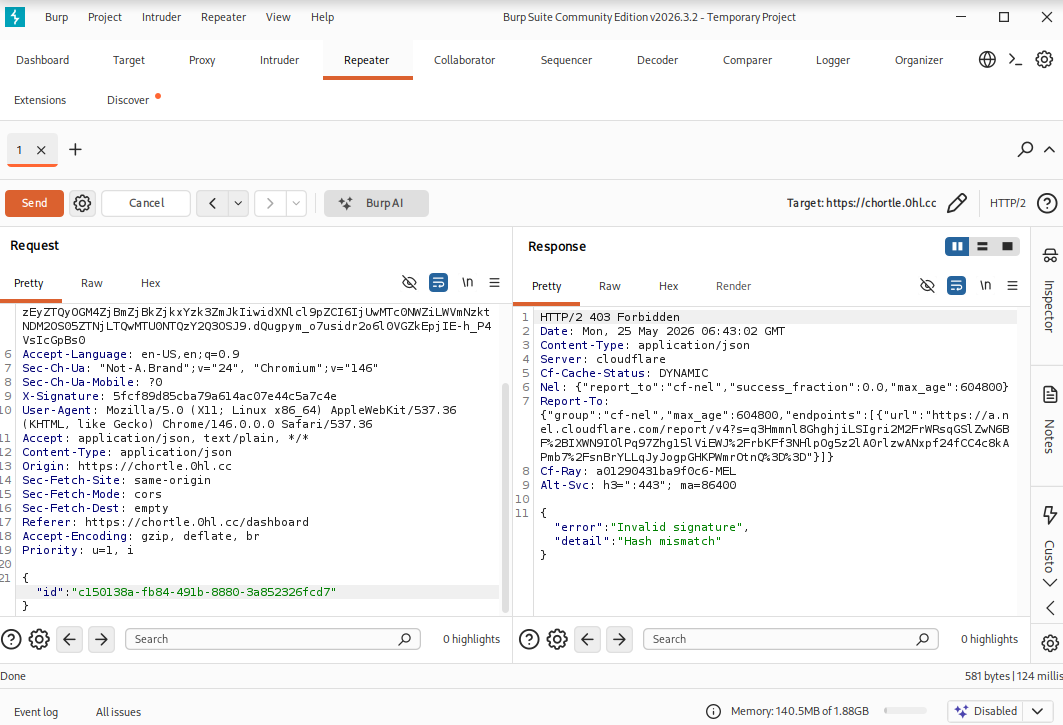1063x725 pixels.
Task: Open the Discover tab
Action: [x=127, y=100]
